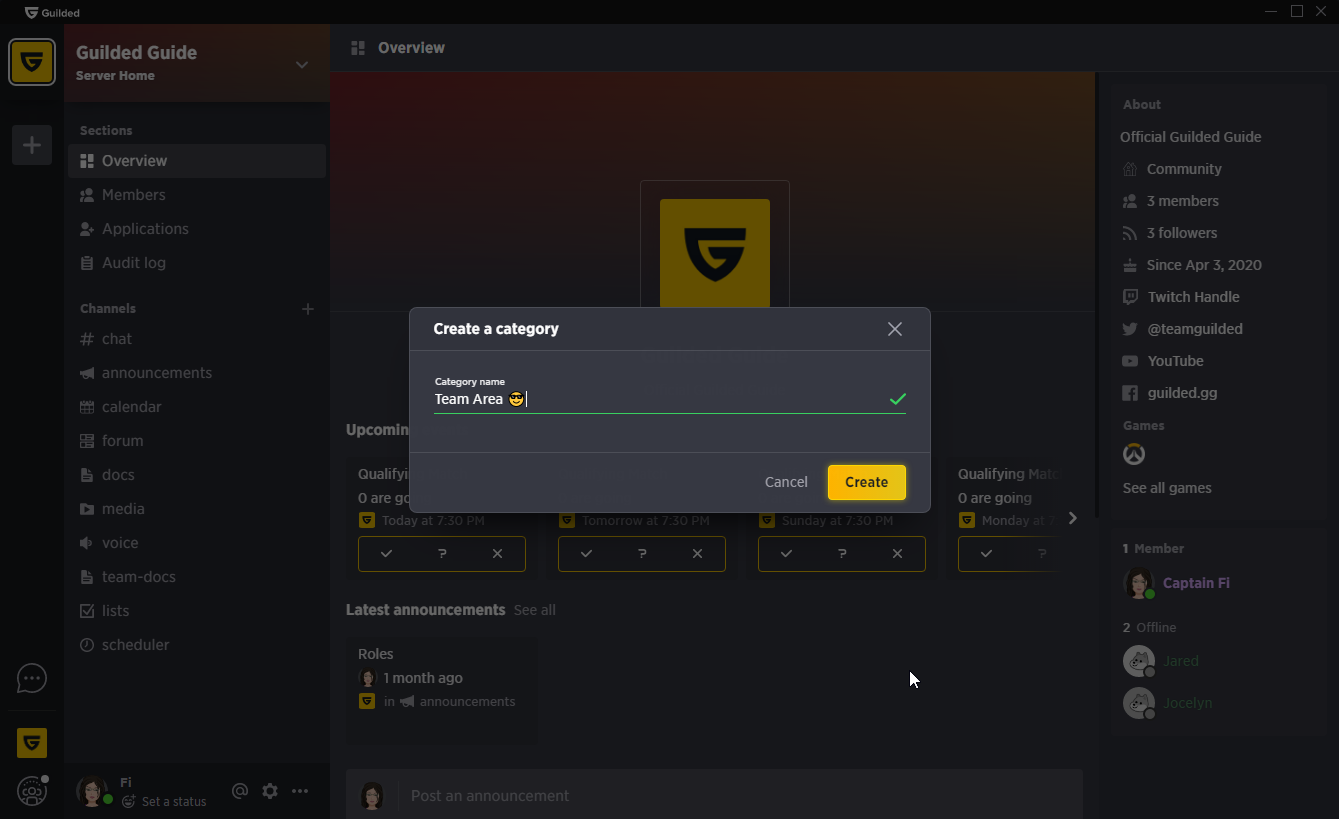Click the Overwatch game icon
The height and width of the screenshot is (819, 1339).
point(1133,455)
